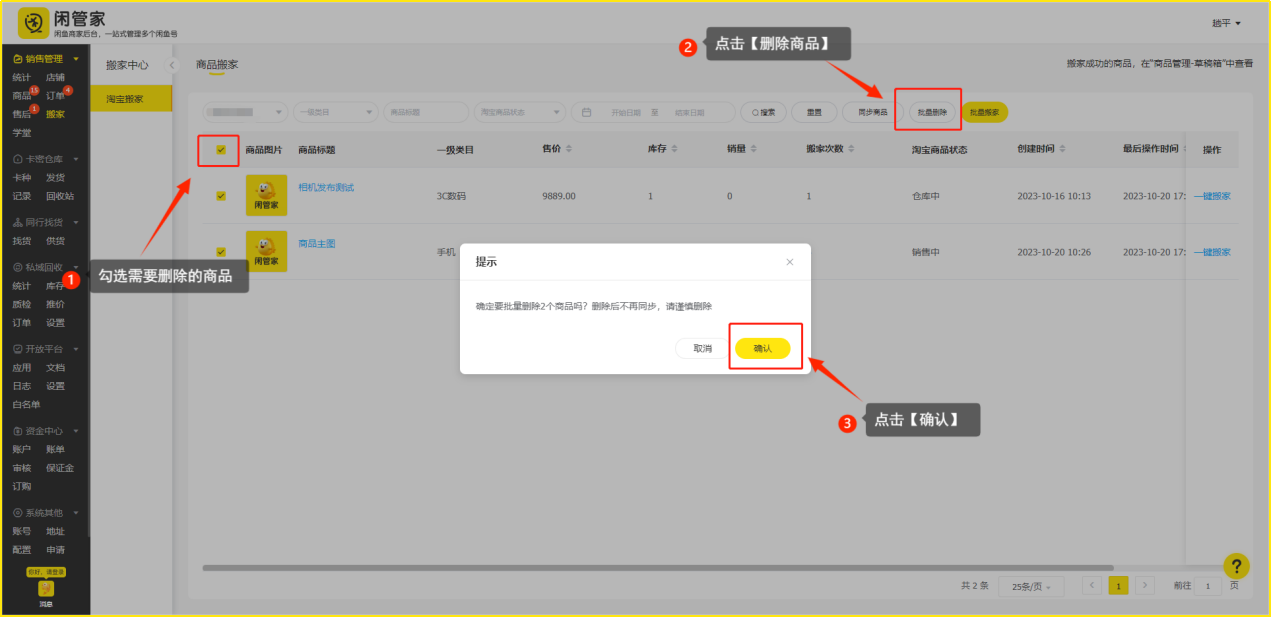Go to next page arrow
Viewport: 1271px width, 618px height.
coord(1145,585)
